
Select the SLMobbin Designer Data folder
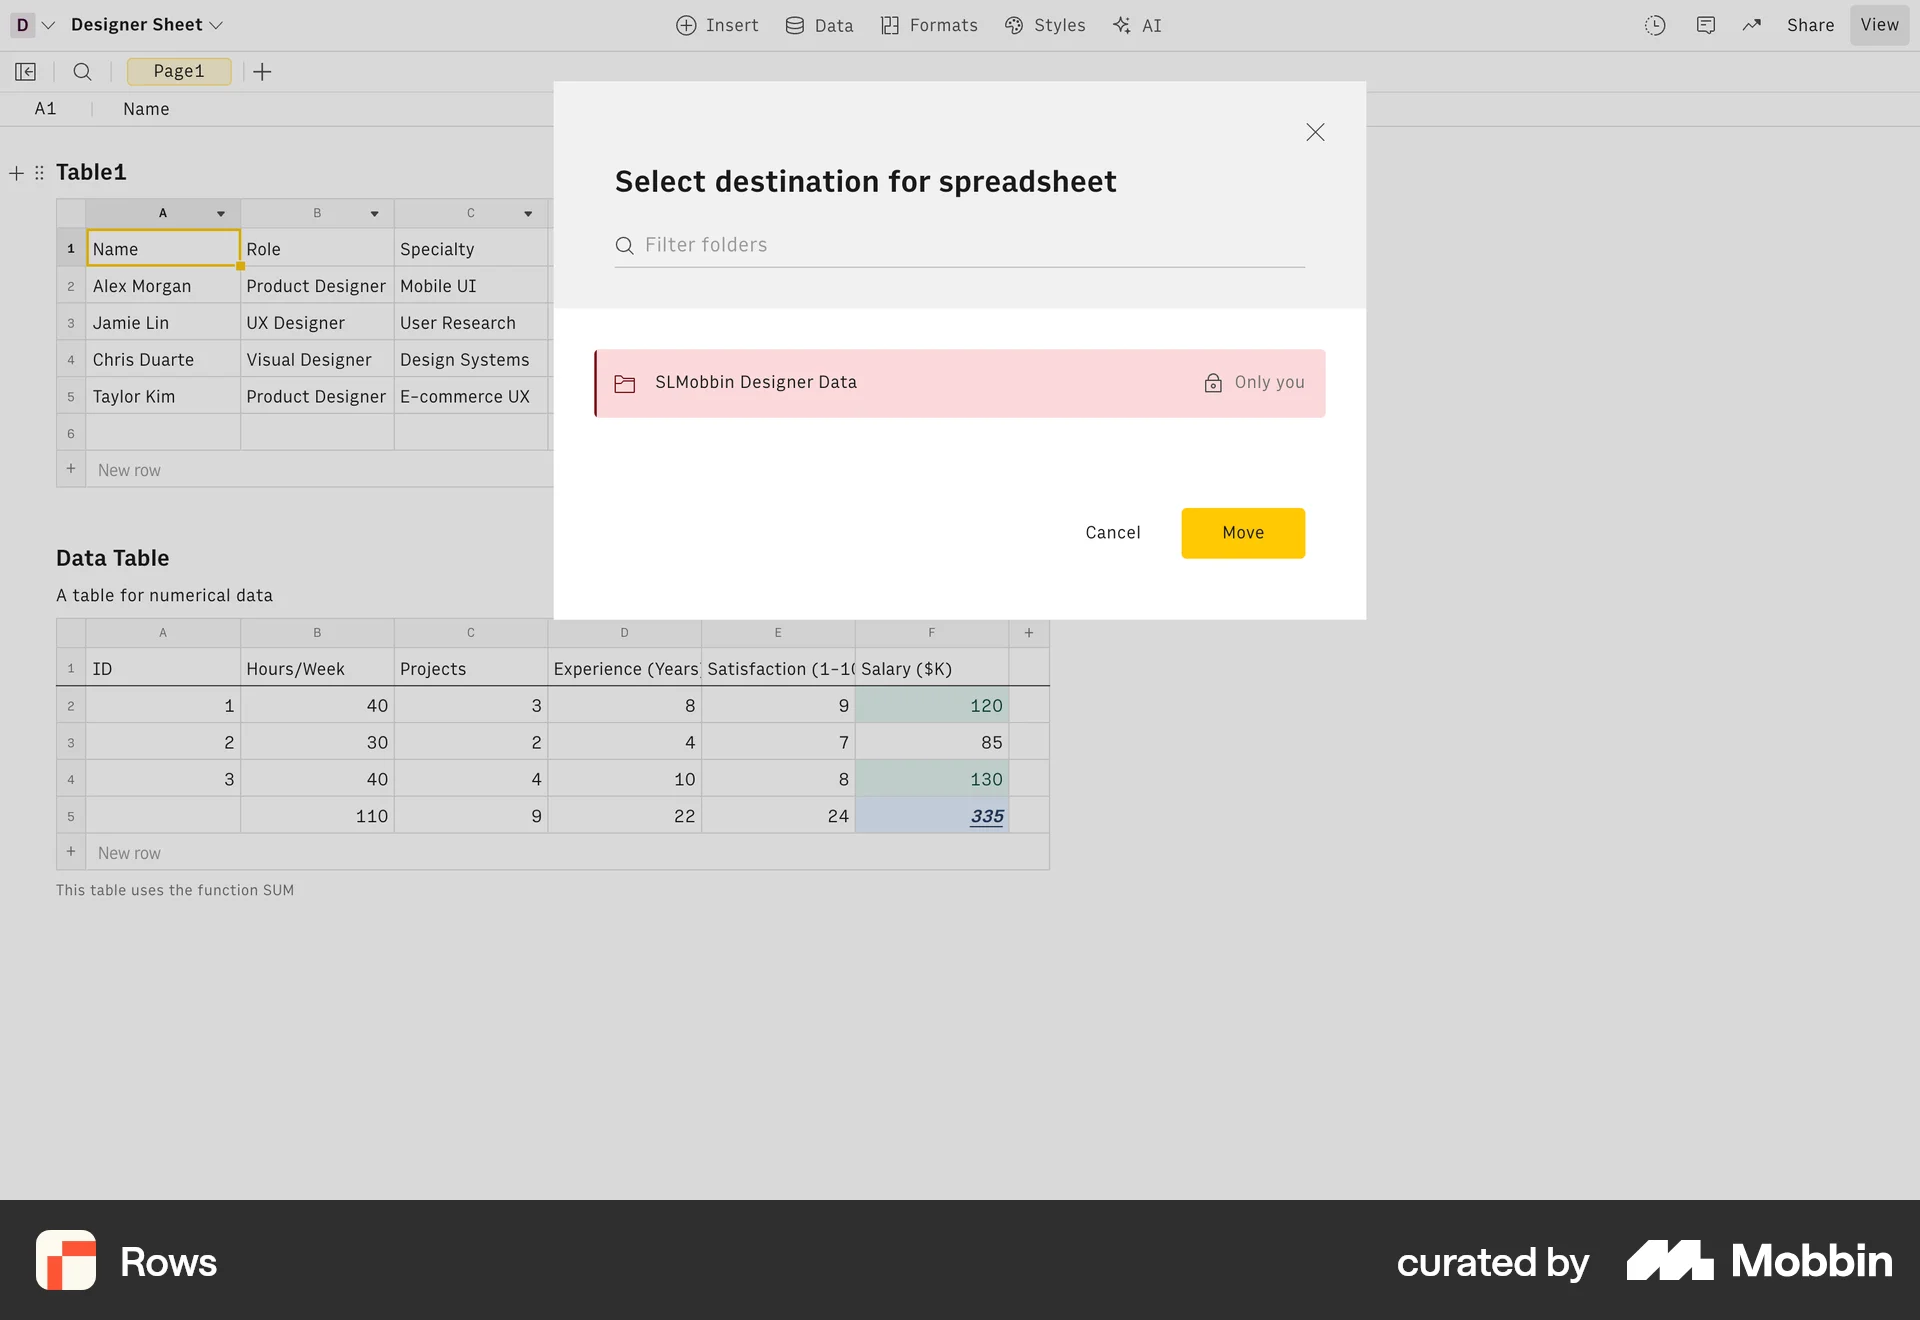(900, 382)
